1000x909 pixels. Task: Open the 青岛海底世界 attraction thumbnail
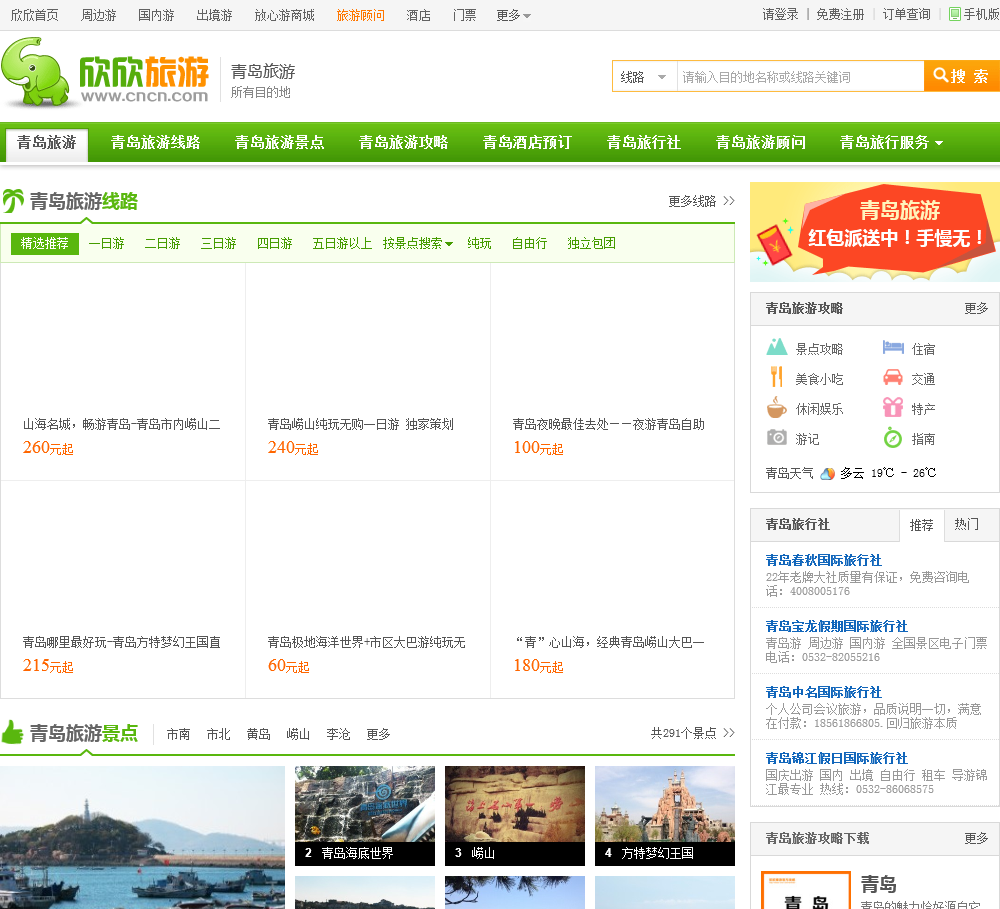click(x=365, y=815)
